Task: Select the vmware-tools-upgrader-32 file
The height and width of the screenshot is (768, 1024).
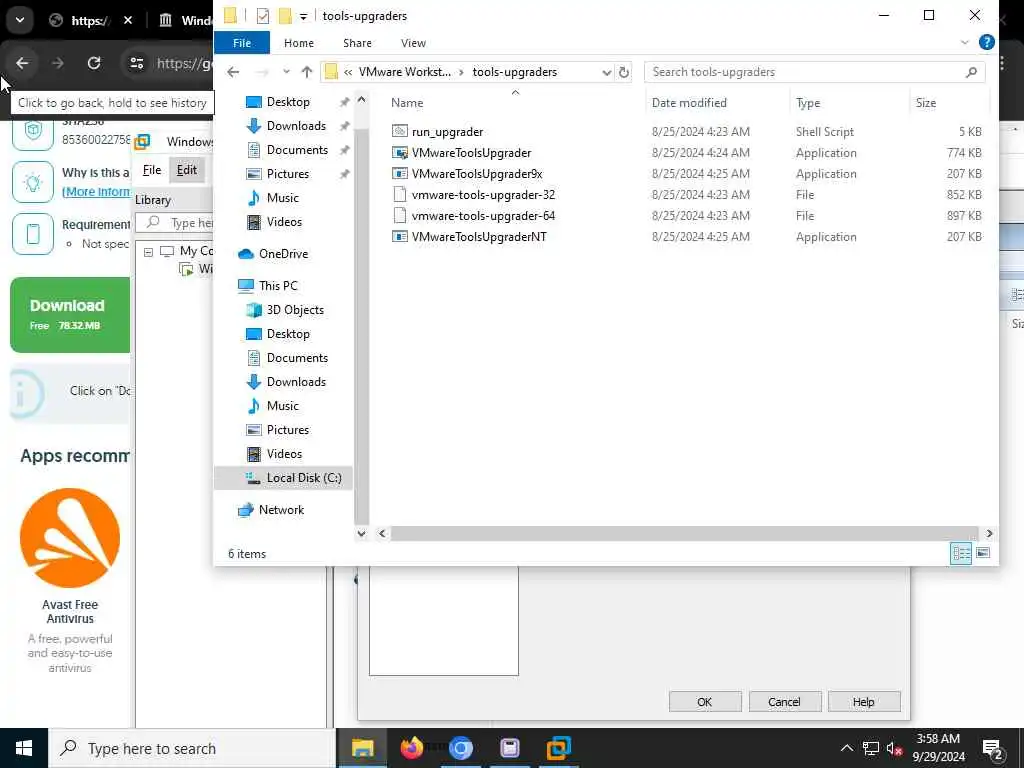Action: tap(483, 195)
